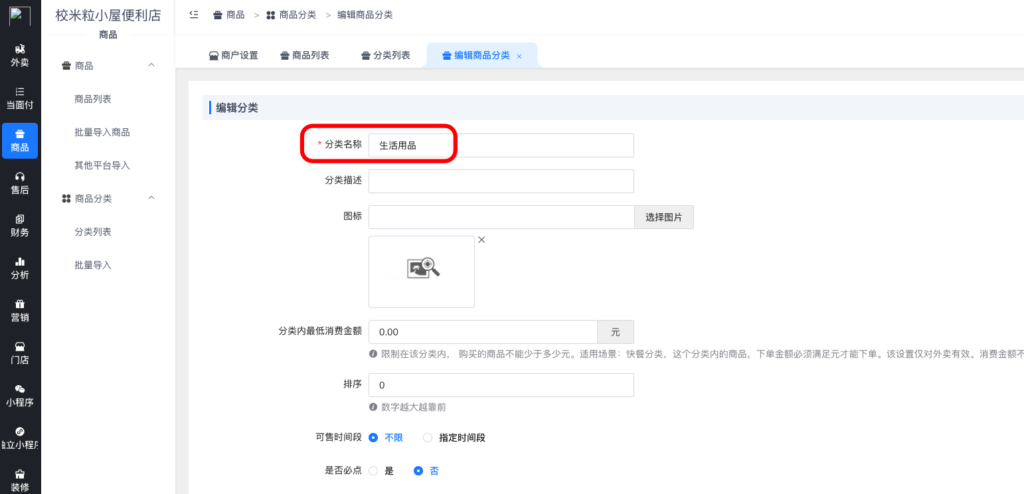
Task: Click the 排序 input field
Action: (501, 385)
